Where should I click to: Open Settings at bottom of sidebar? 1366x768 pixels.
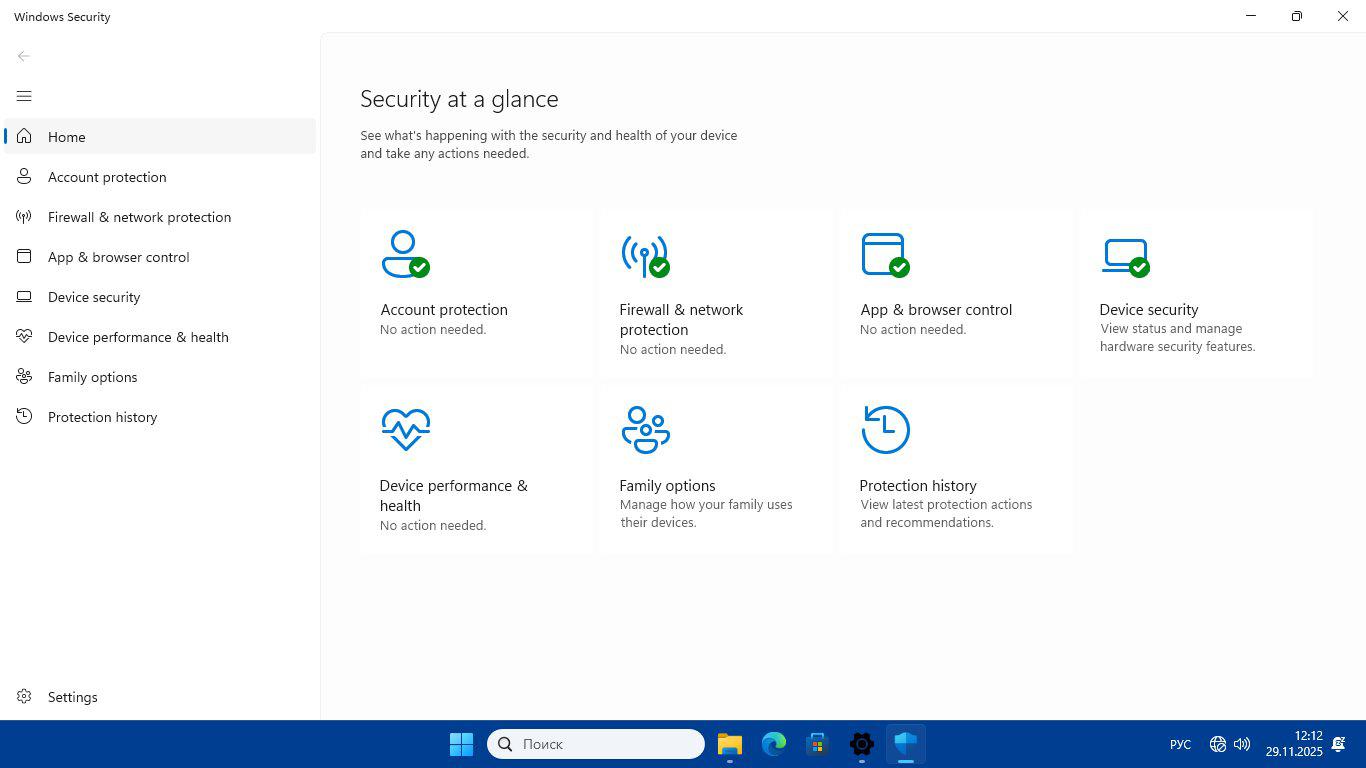(72, 697)
